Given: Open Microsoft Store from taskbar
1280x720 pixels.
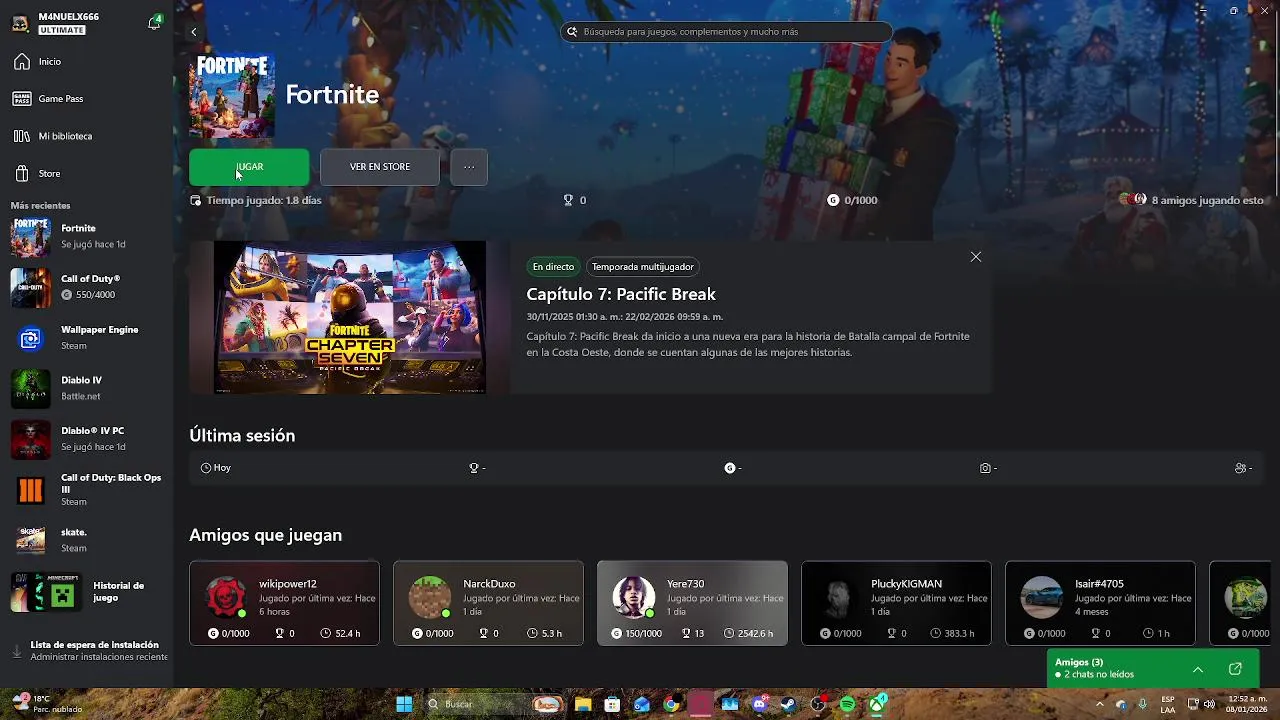Looking at the screenshot, I should tap(612, 704).
